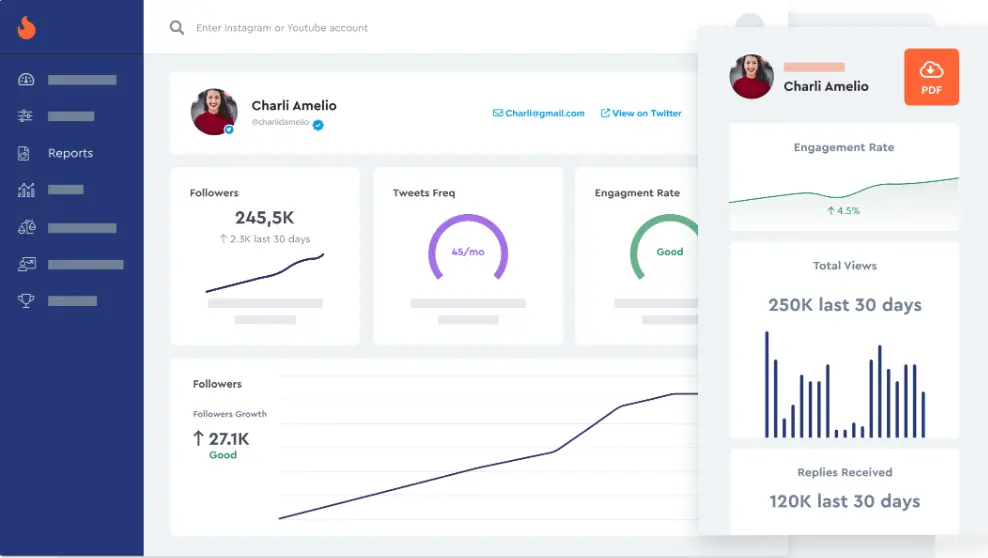
Task: Select the balance scale compare icon
Action: click(26, 228)
